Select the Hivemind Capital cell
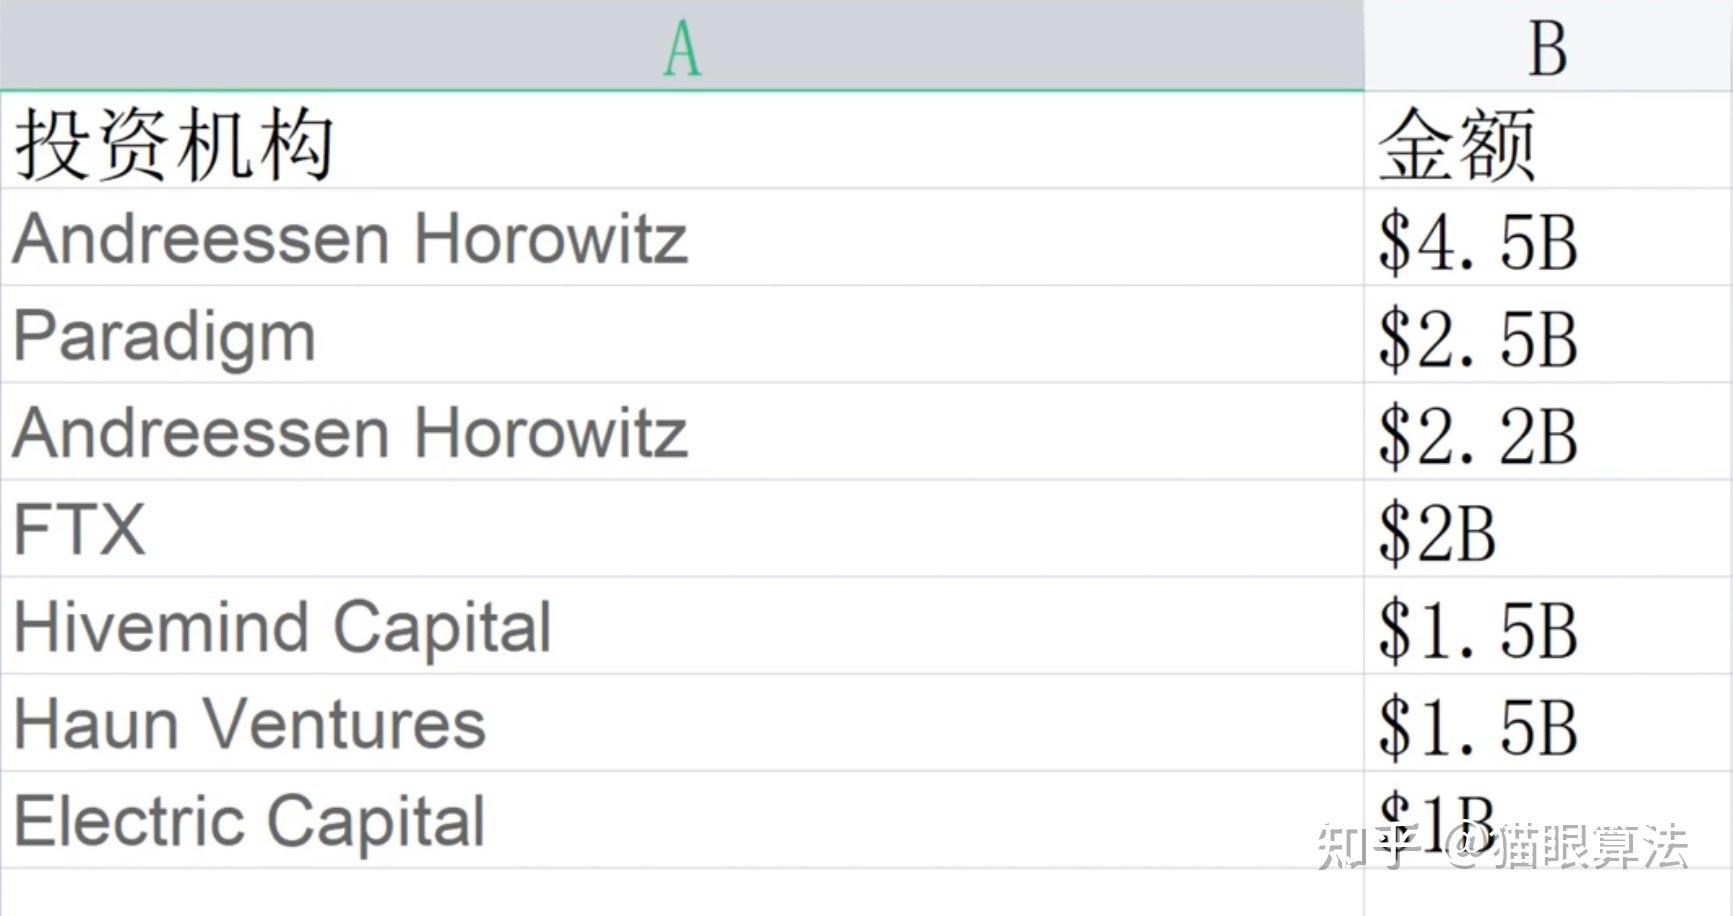Screen dimensions: 1733x916 pos(682,626)
